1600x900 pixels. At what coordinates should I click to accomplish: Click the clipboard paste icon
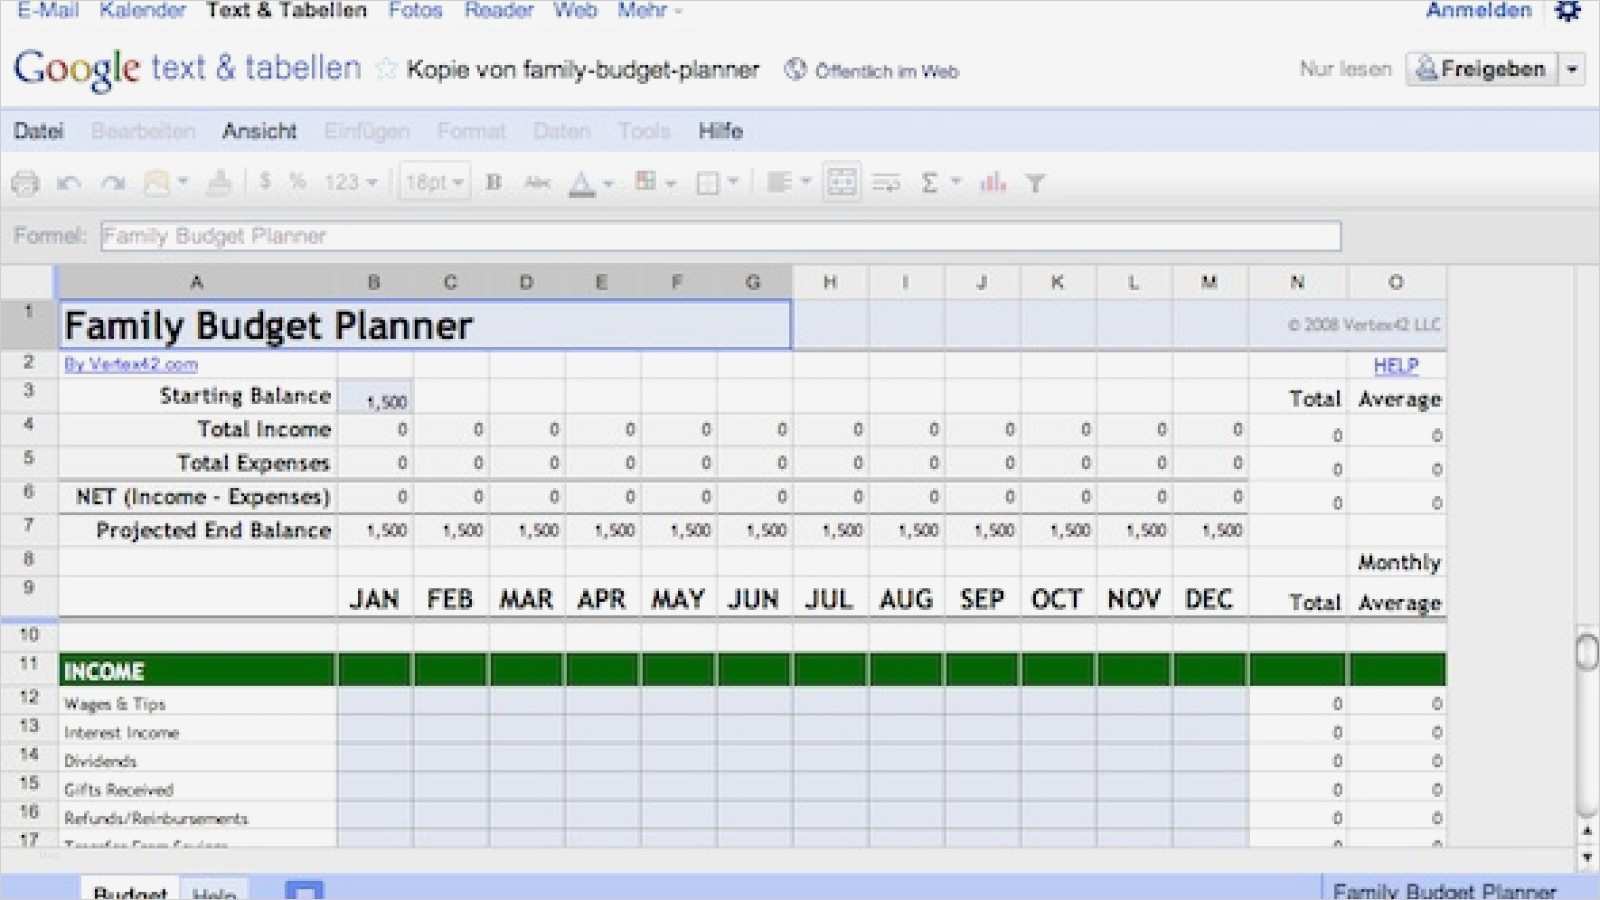(x=157, y=182)
